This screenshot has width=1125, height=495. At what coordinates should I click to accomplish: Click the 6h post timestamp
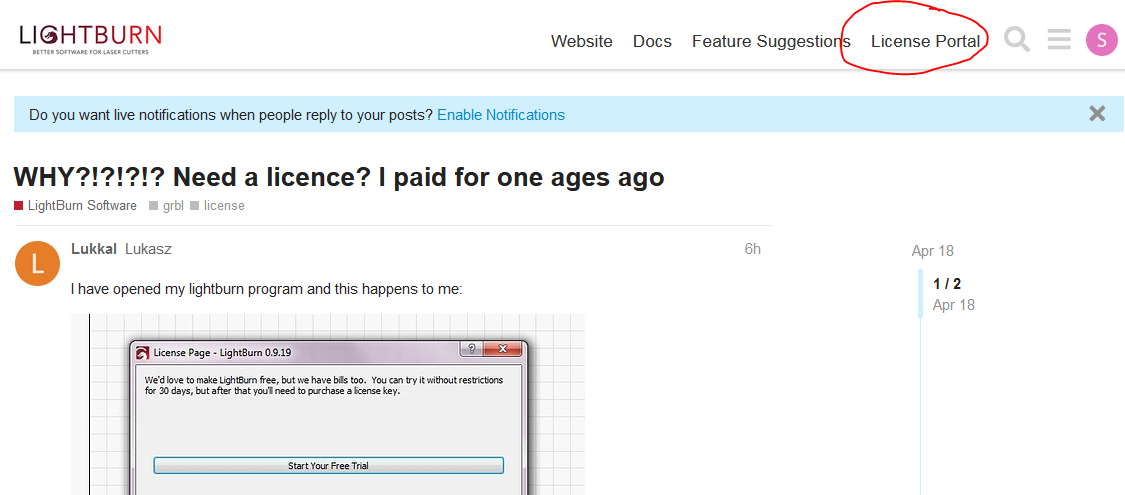[752, 249]
